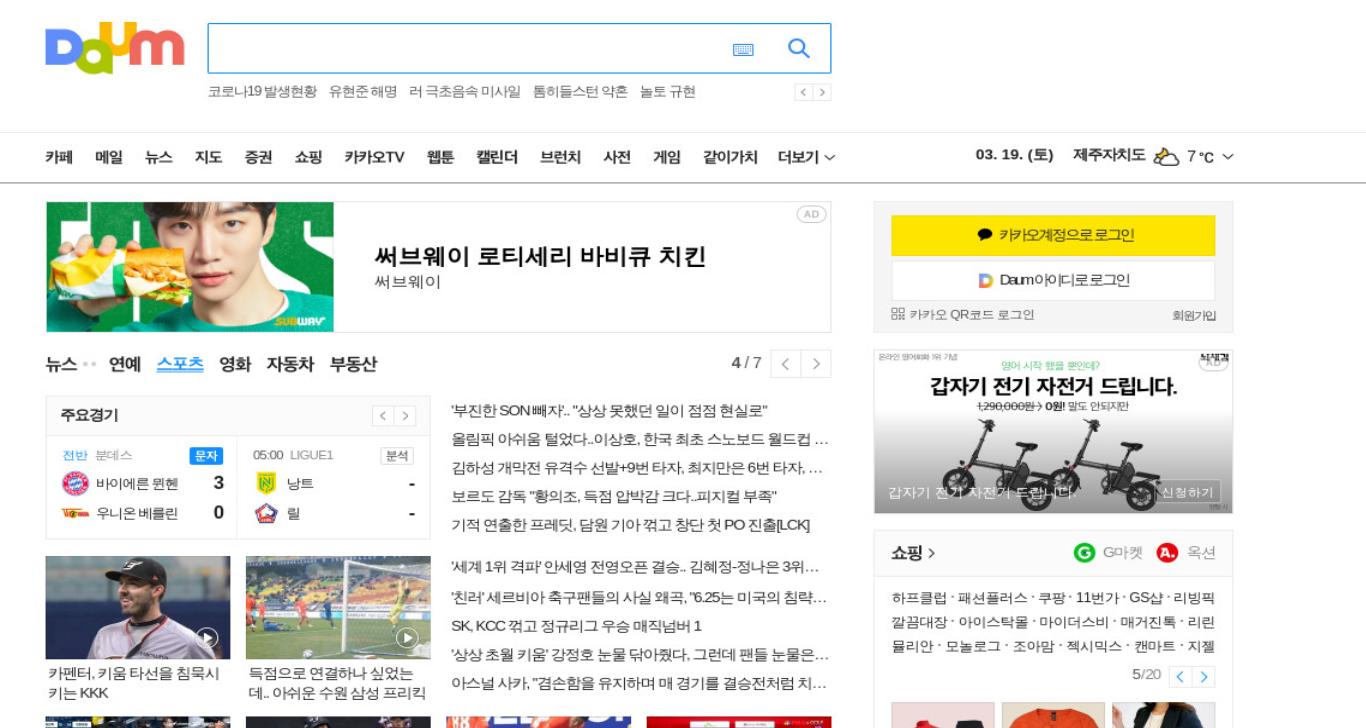Go to previous shopping page (5/20)
Image resolution: width=1366 pixels, height=728 pixels.
point(1181,677)
